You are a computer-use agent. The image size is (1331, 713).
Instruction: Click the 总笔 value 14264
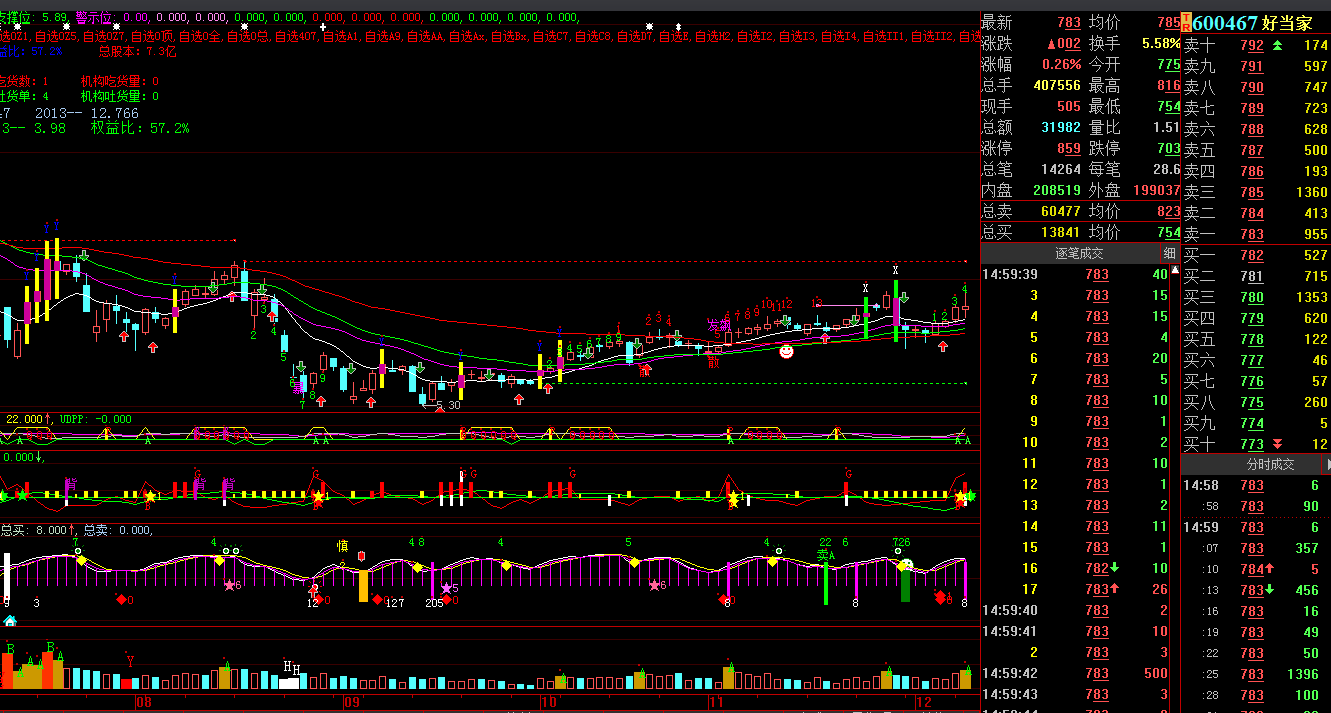pyautogui.click(x=1060, y=169)
